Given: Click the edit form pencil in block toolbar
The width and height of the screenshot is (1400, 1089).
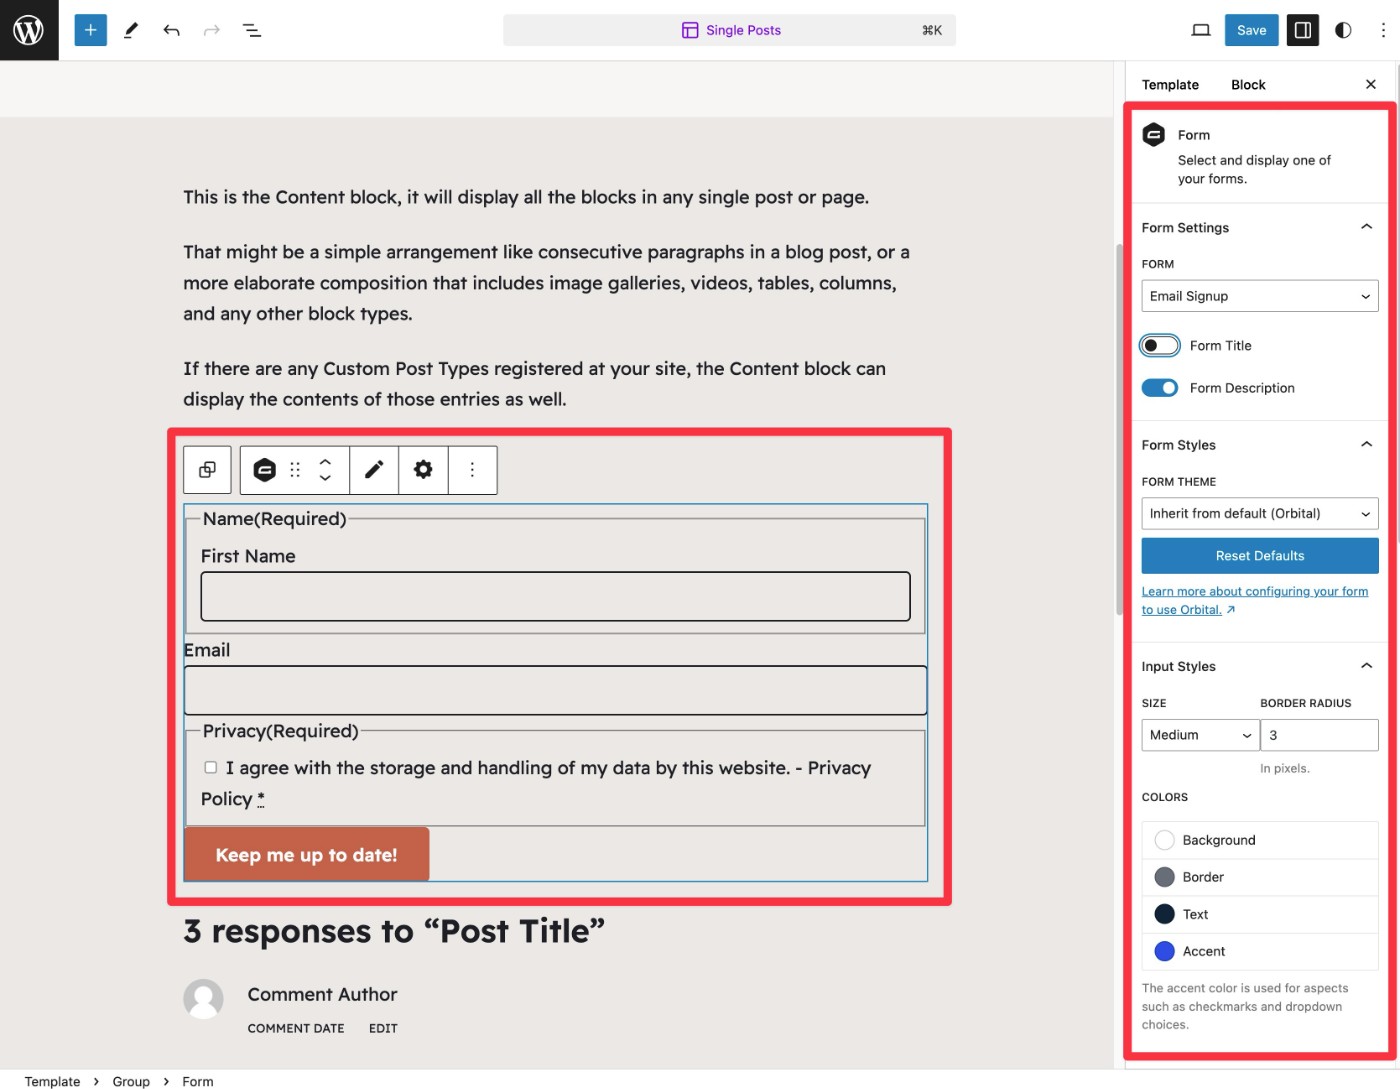Looking at the screenshot, I should 374,470.
